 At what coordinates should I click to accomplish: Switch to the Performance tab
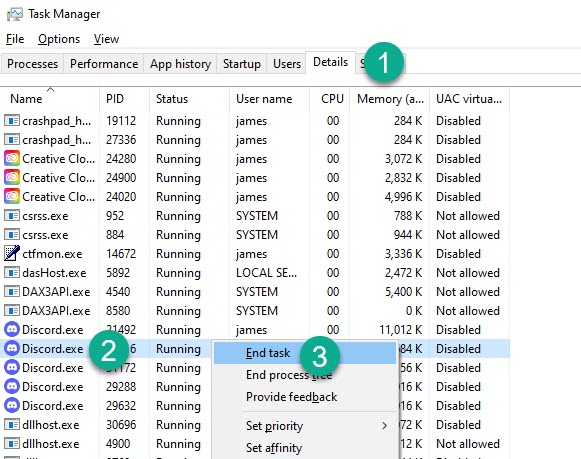pos(104,64)
